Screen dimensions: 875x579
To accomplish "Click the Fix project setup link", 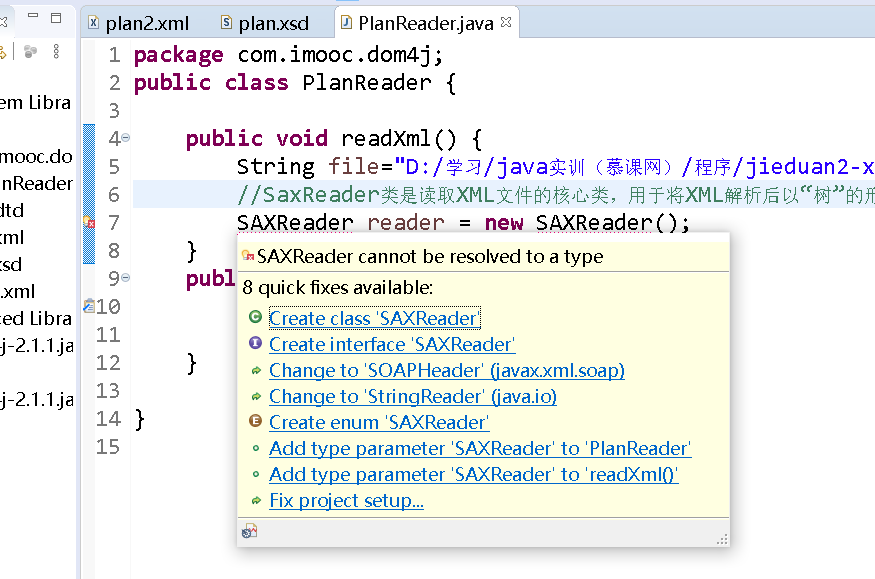I will [x=346, y=500].
